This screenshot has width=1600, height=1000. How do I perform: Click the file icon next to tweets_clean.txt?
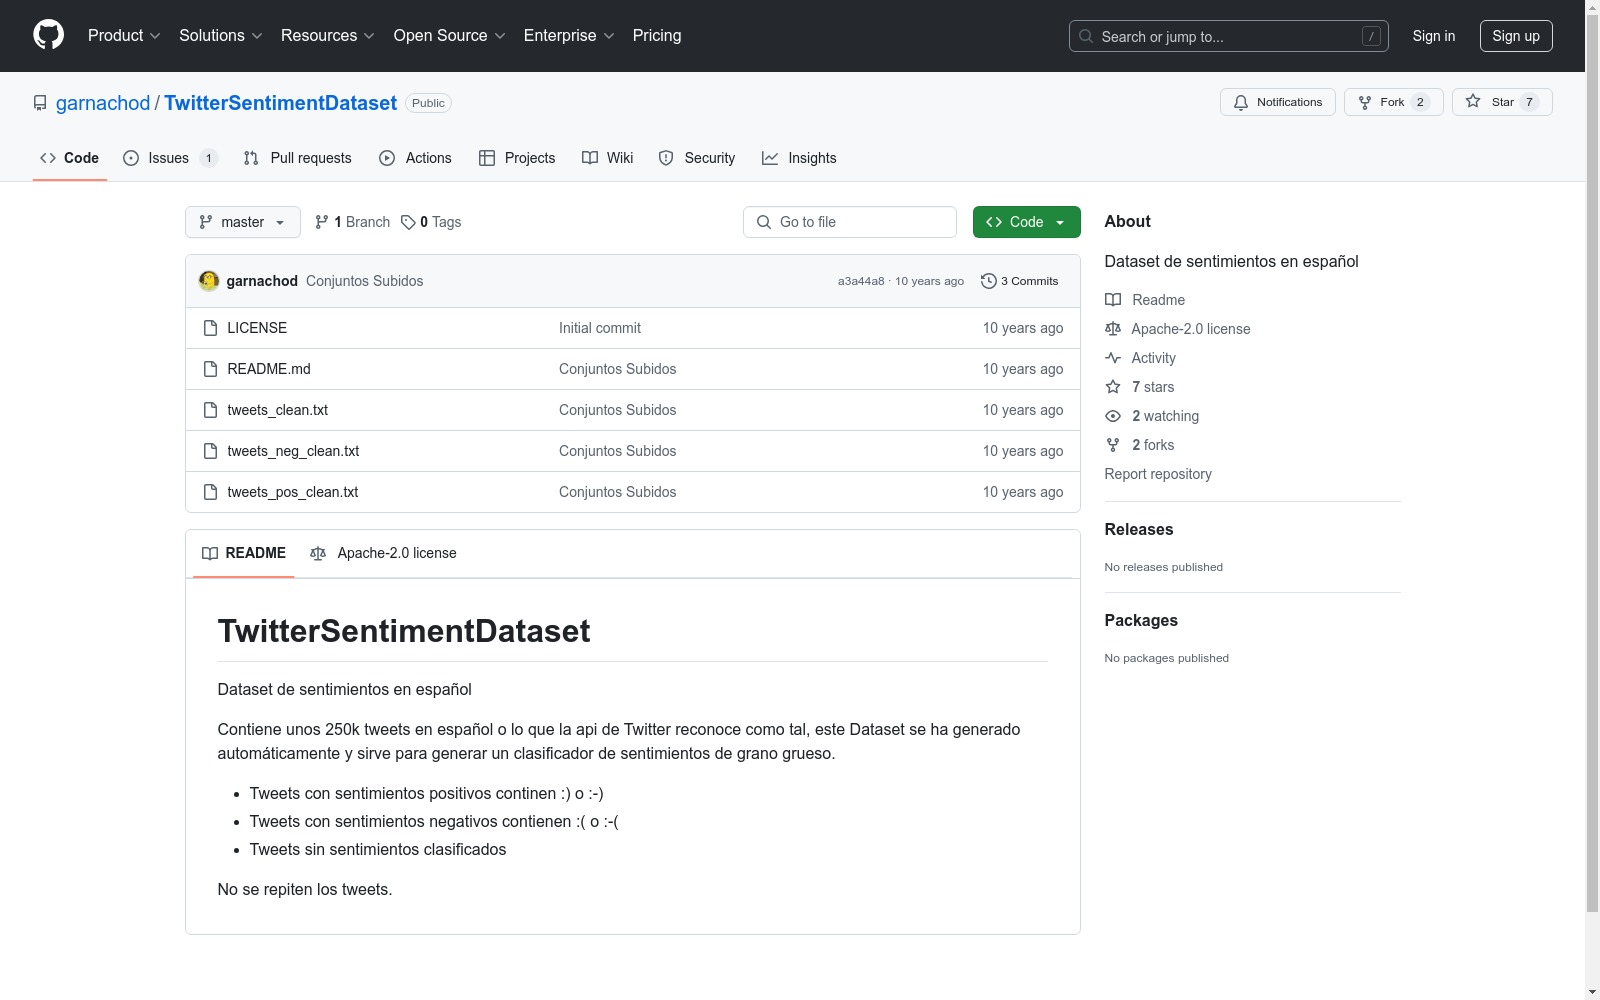coord(210,410)
